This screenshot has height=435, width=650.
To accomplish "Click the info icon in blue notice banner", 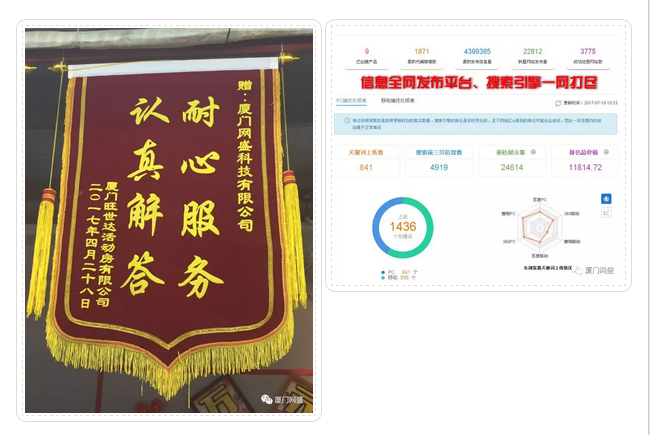I will point(345,119).
